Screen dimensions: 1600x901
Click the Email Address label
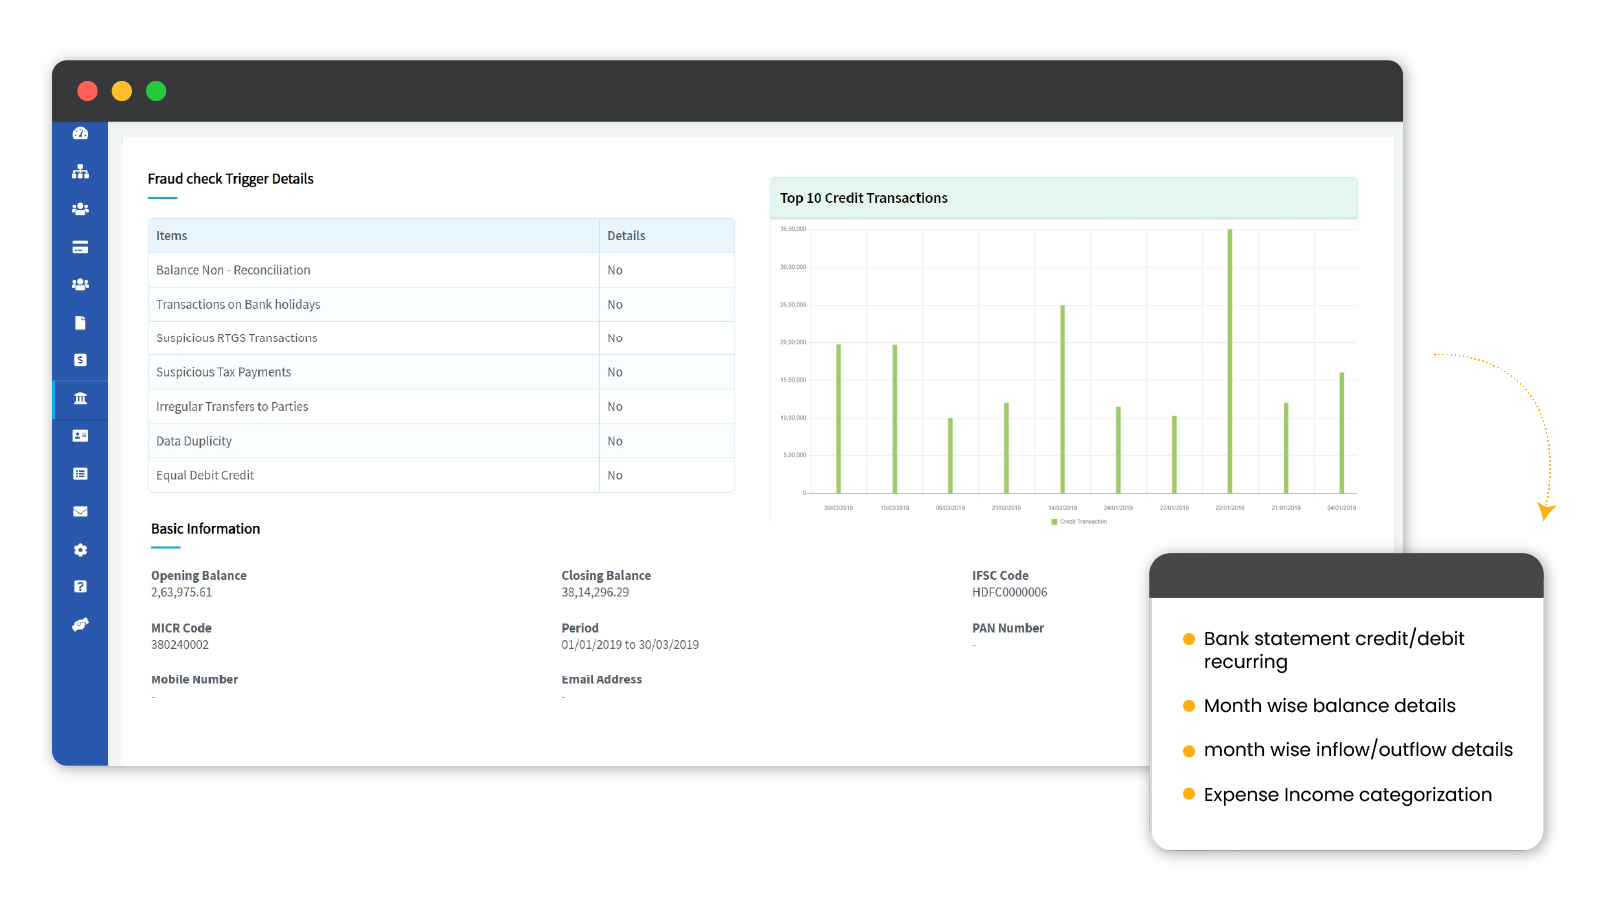tap(602, 679)
